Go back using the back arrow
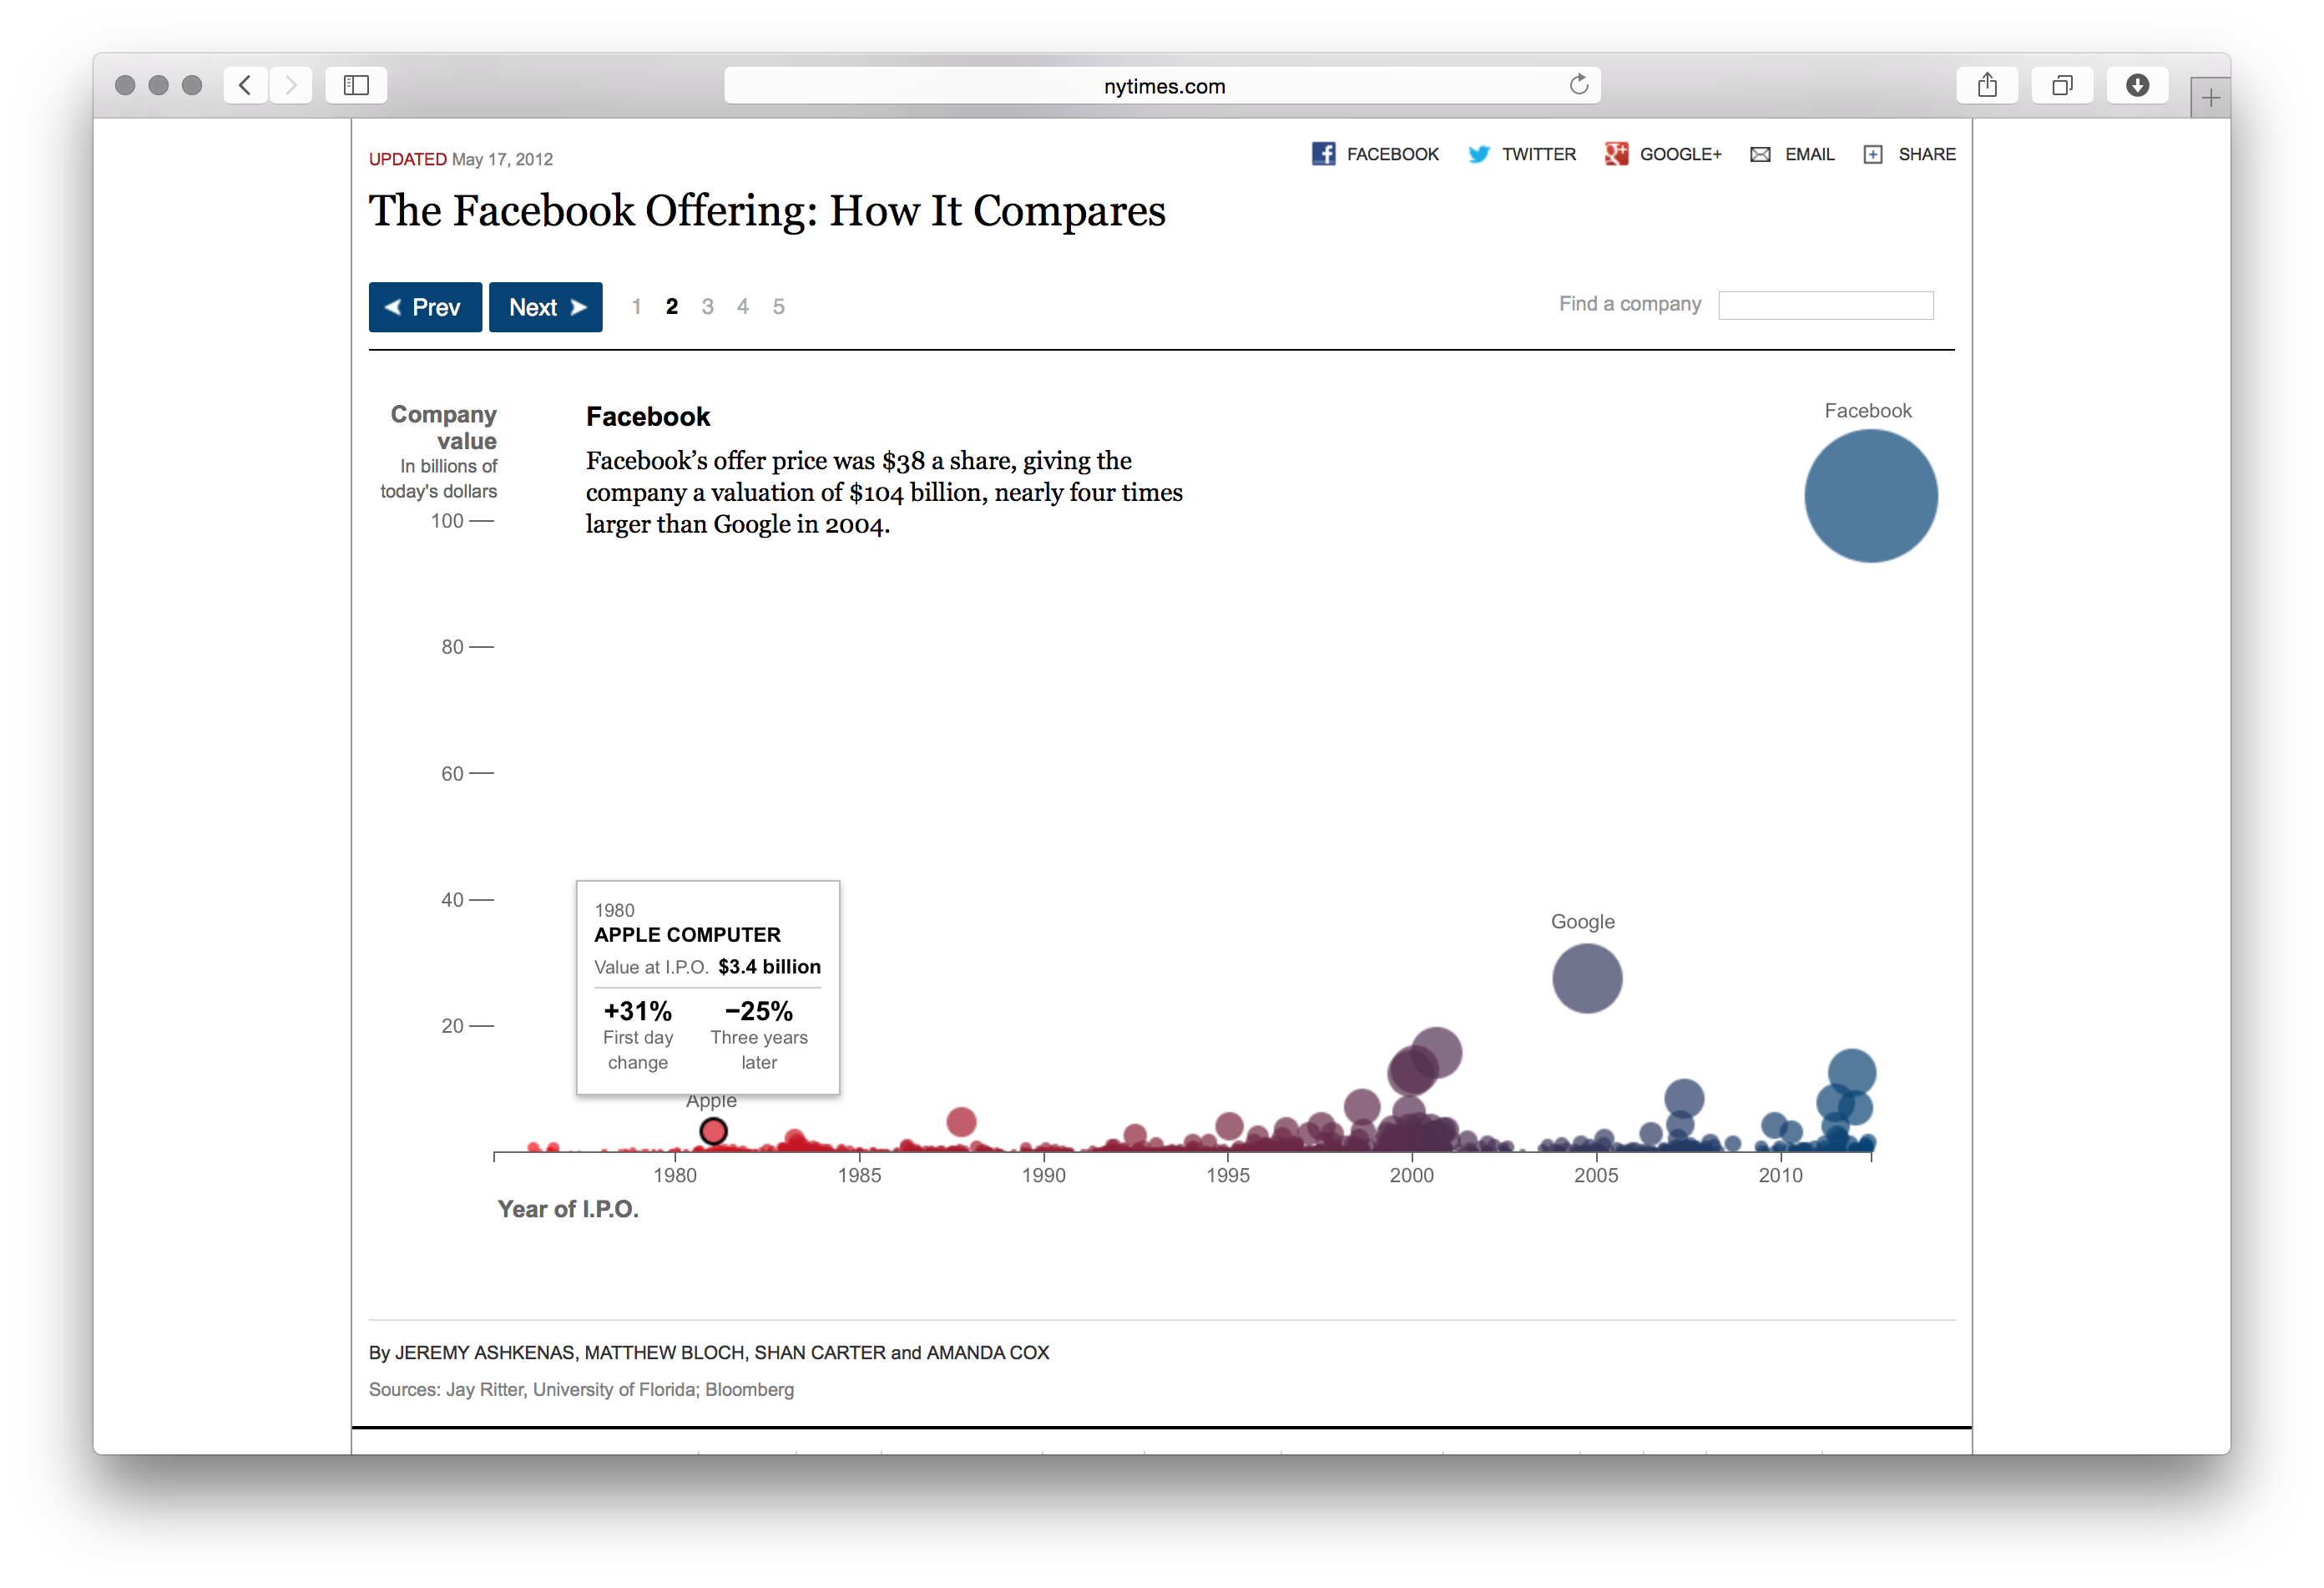The height and width of the screenshot is (1588, 2324). click(245, 85)
